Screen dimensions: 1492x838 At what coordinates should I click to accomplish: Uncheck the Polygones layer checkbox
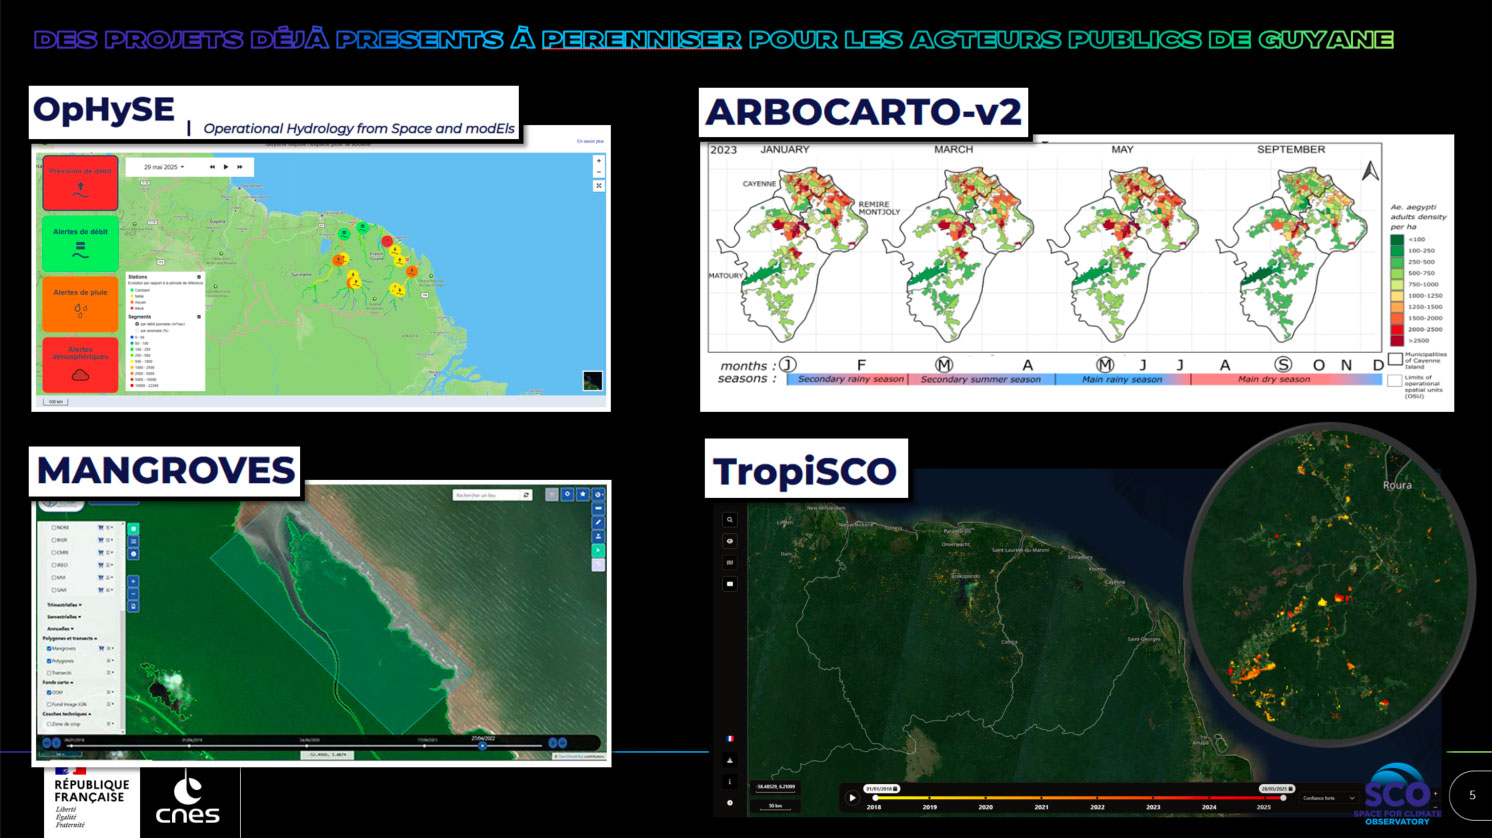[x=49, y=661]
